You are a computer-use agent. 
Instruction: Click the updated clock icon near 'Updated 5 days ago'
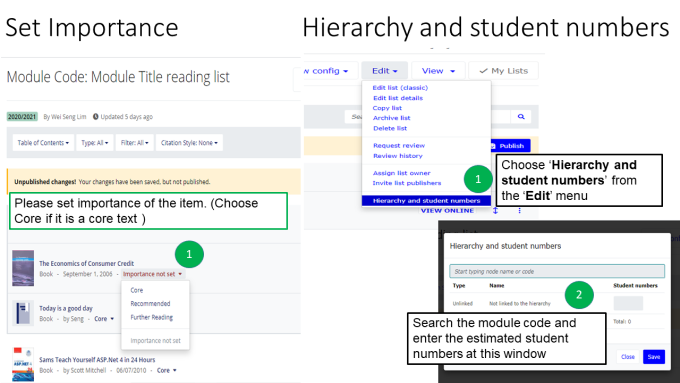96,117
